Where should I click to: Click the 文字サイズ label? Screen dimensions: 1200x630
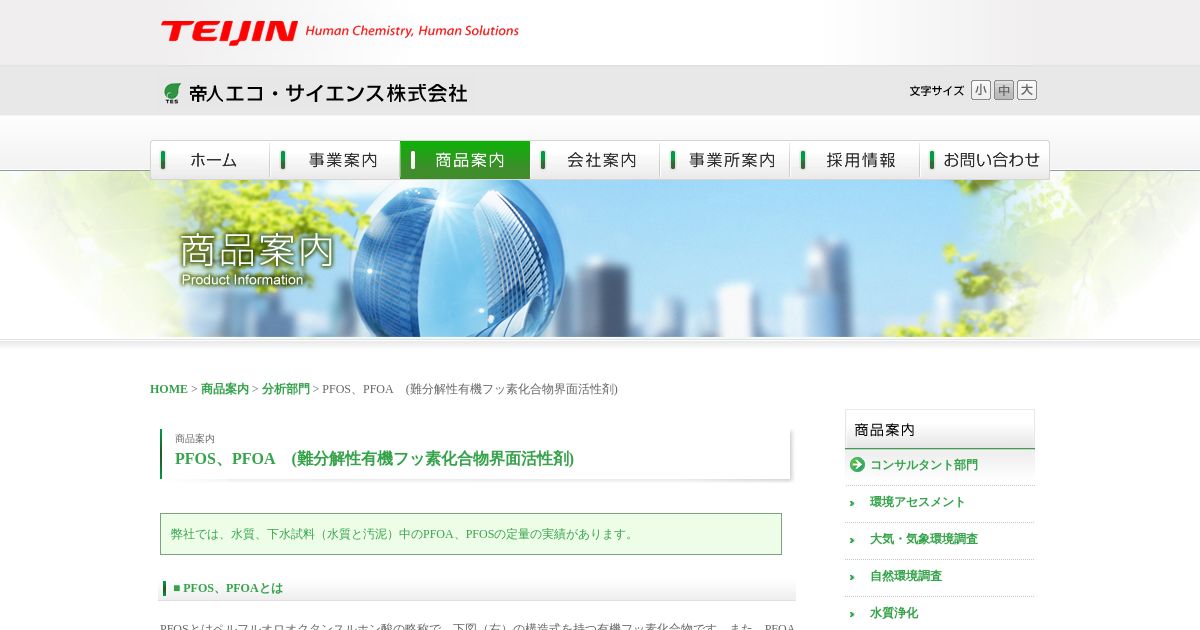(x=937, y=91)
